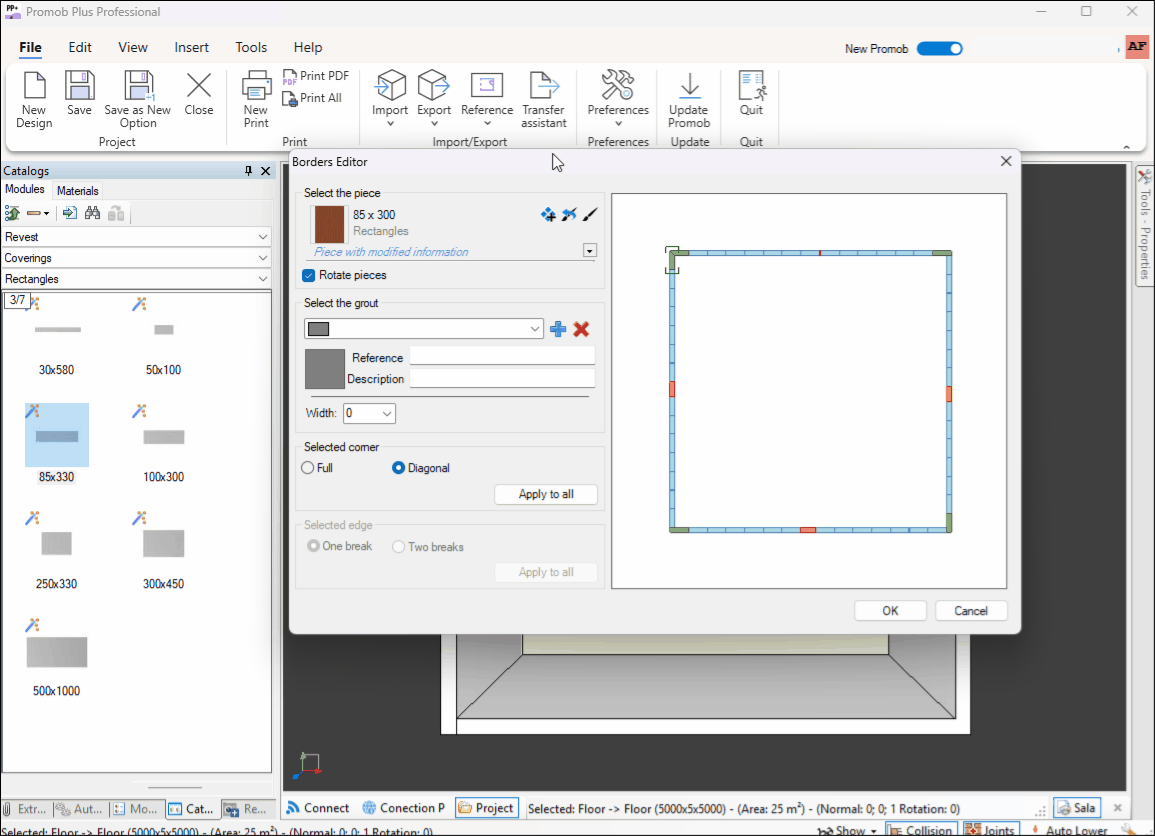This screenshot has height=836, width=1155.
Task: Click the brush edit icon for the piece
Action: (590, 215)
